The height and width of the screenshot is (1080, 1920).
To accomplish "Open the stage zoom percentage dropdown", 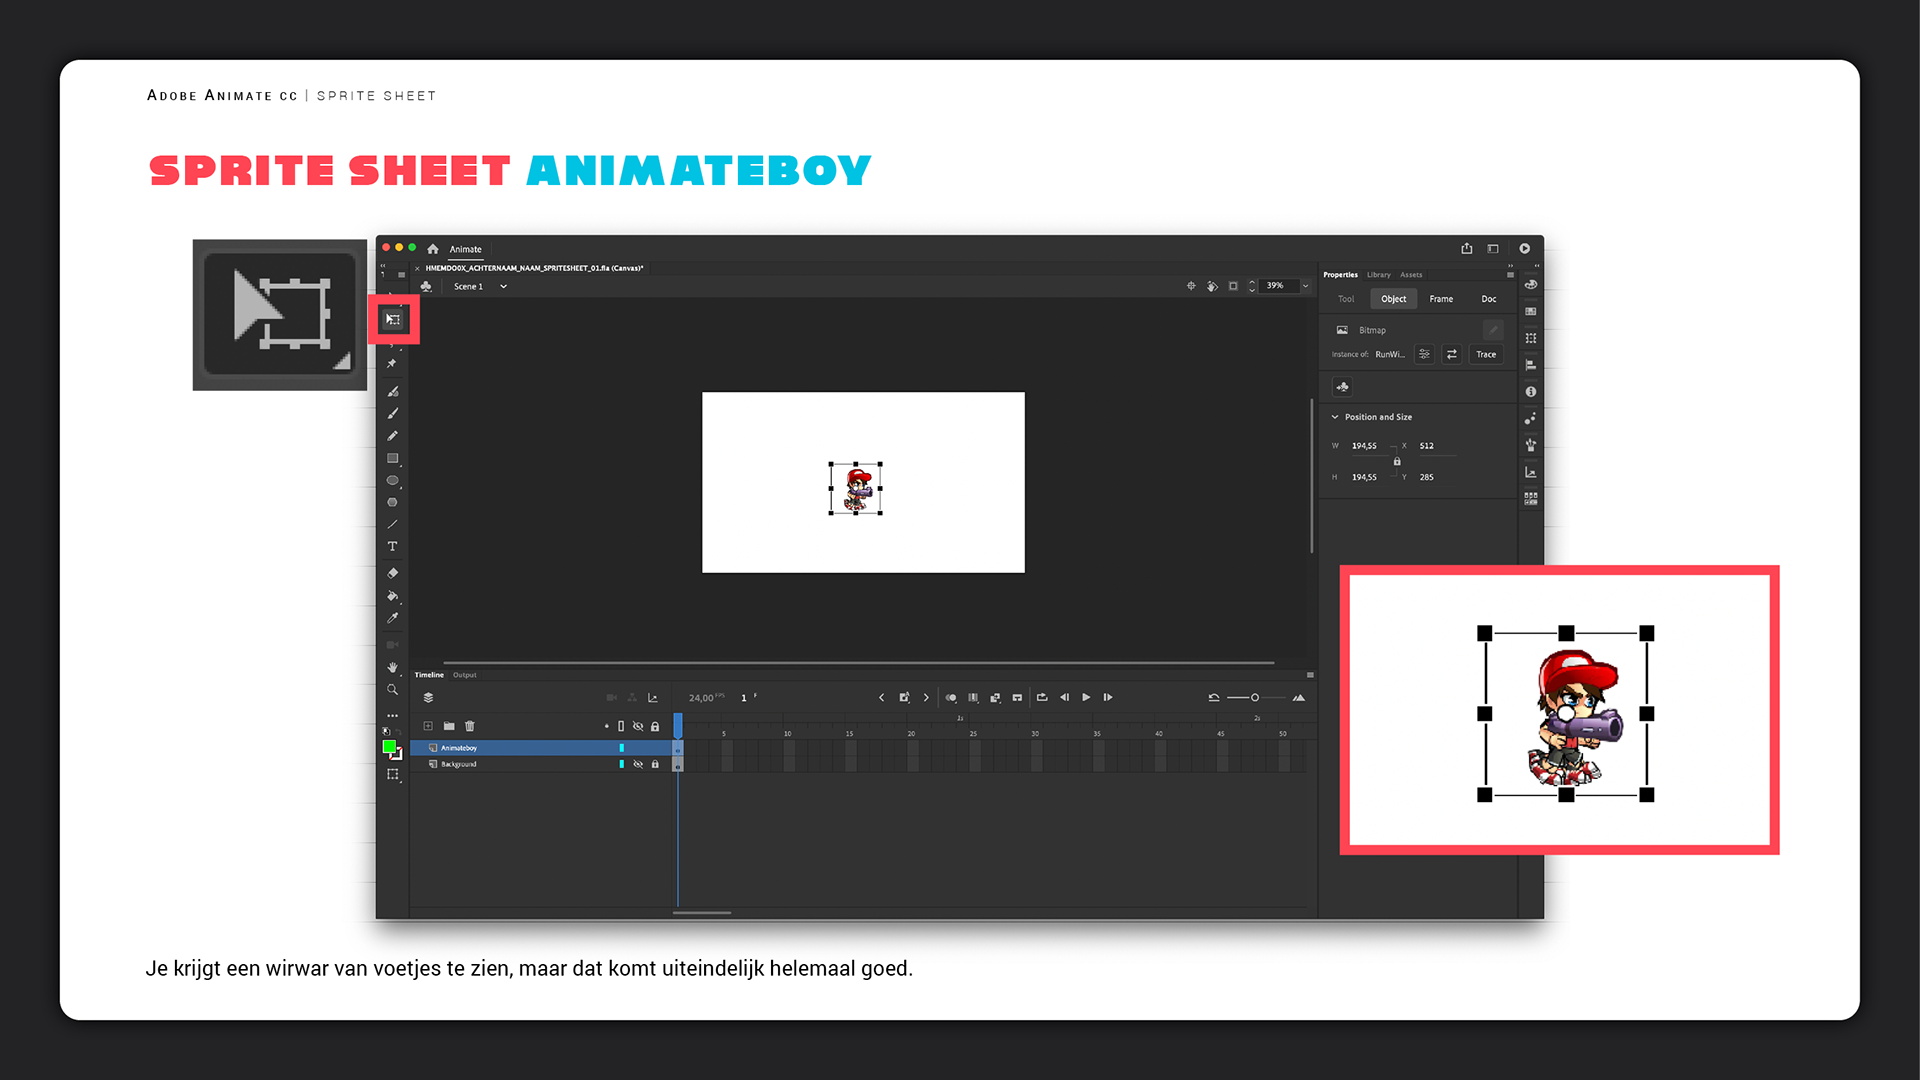I will 1305,286.
